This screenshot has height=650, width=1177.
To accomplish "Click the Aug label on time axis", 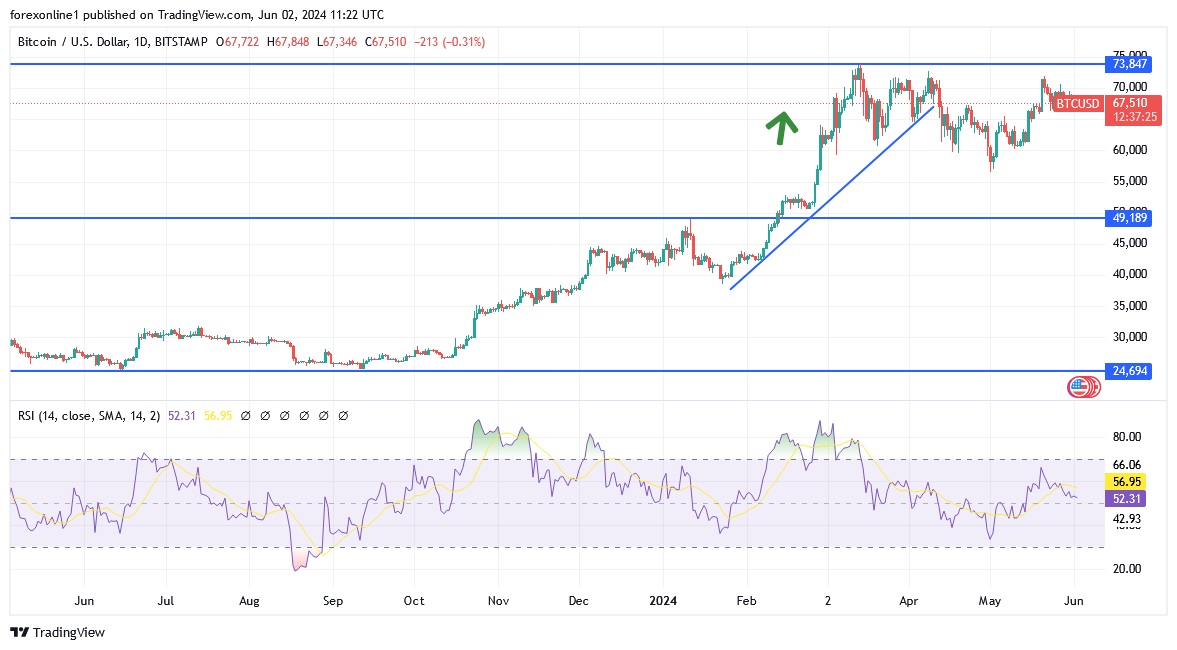I will (249, 601).
